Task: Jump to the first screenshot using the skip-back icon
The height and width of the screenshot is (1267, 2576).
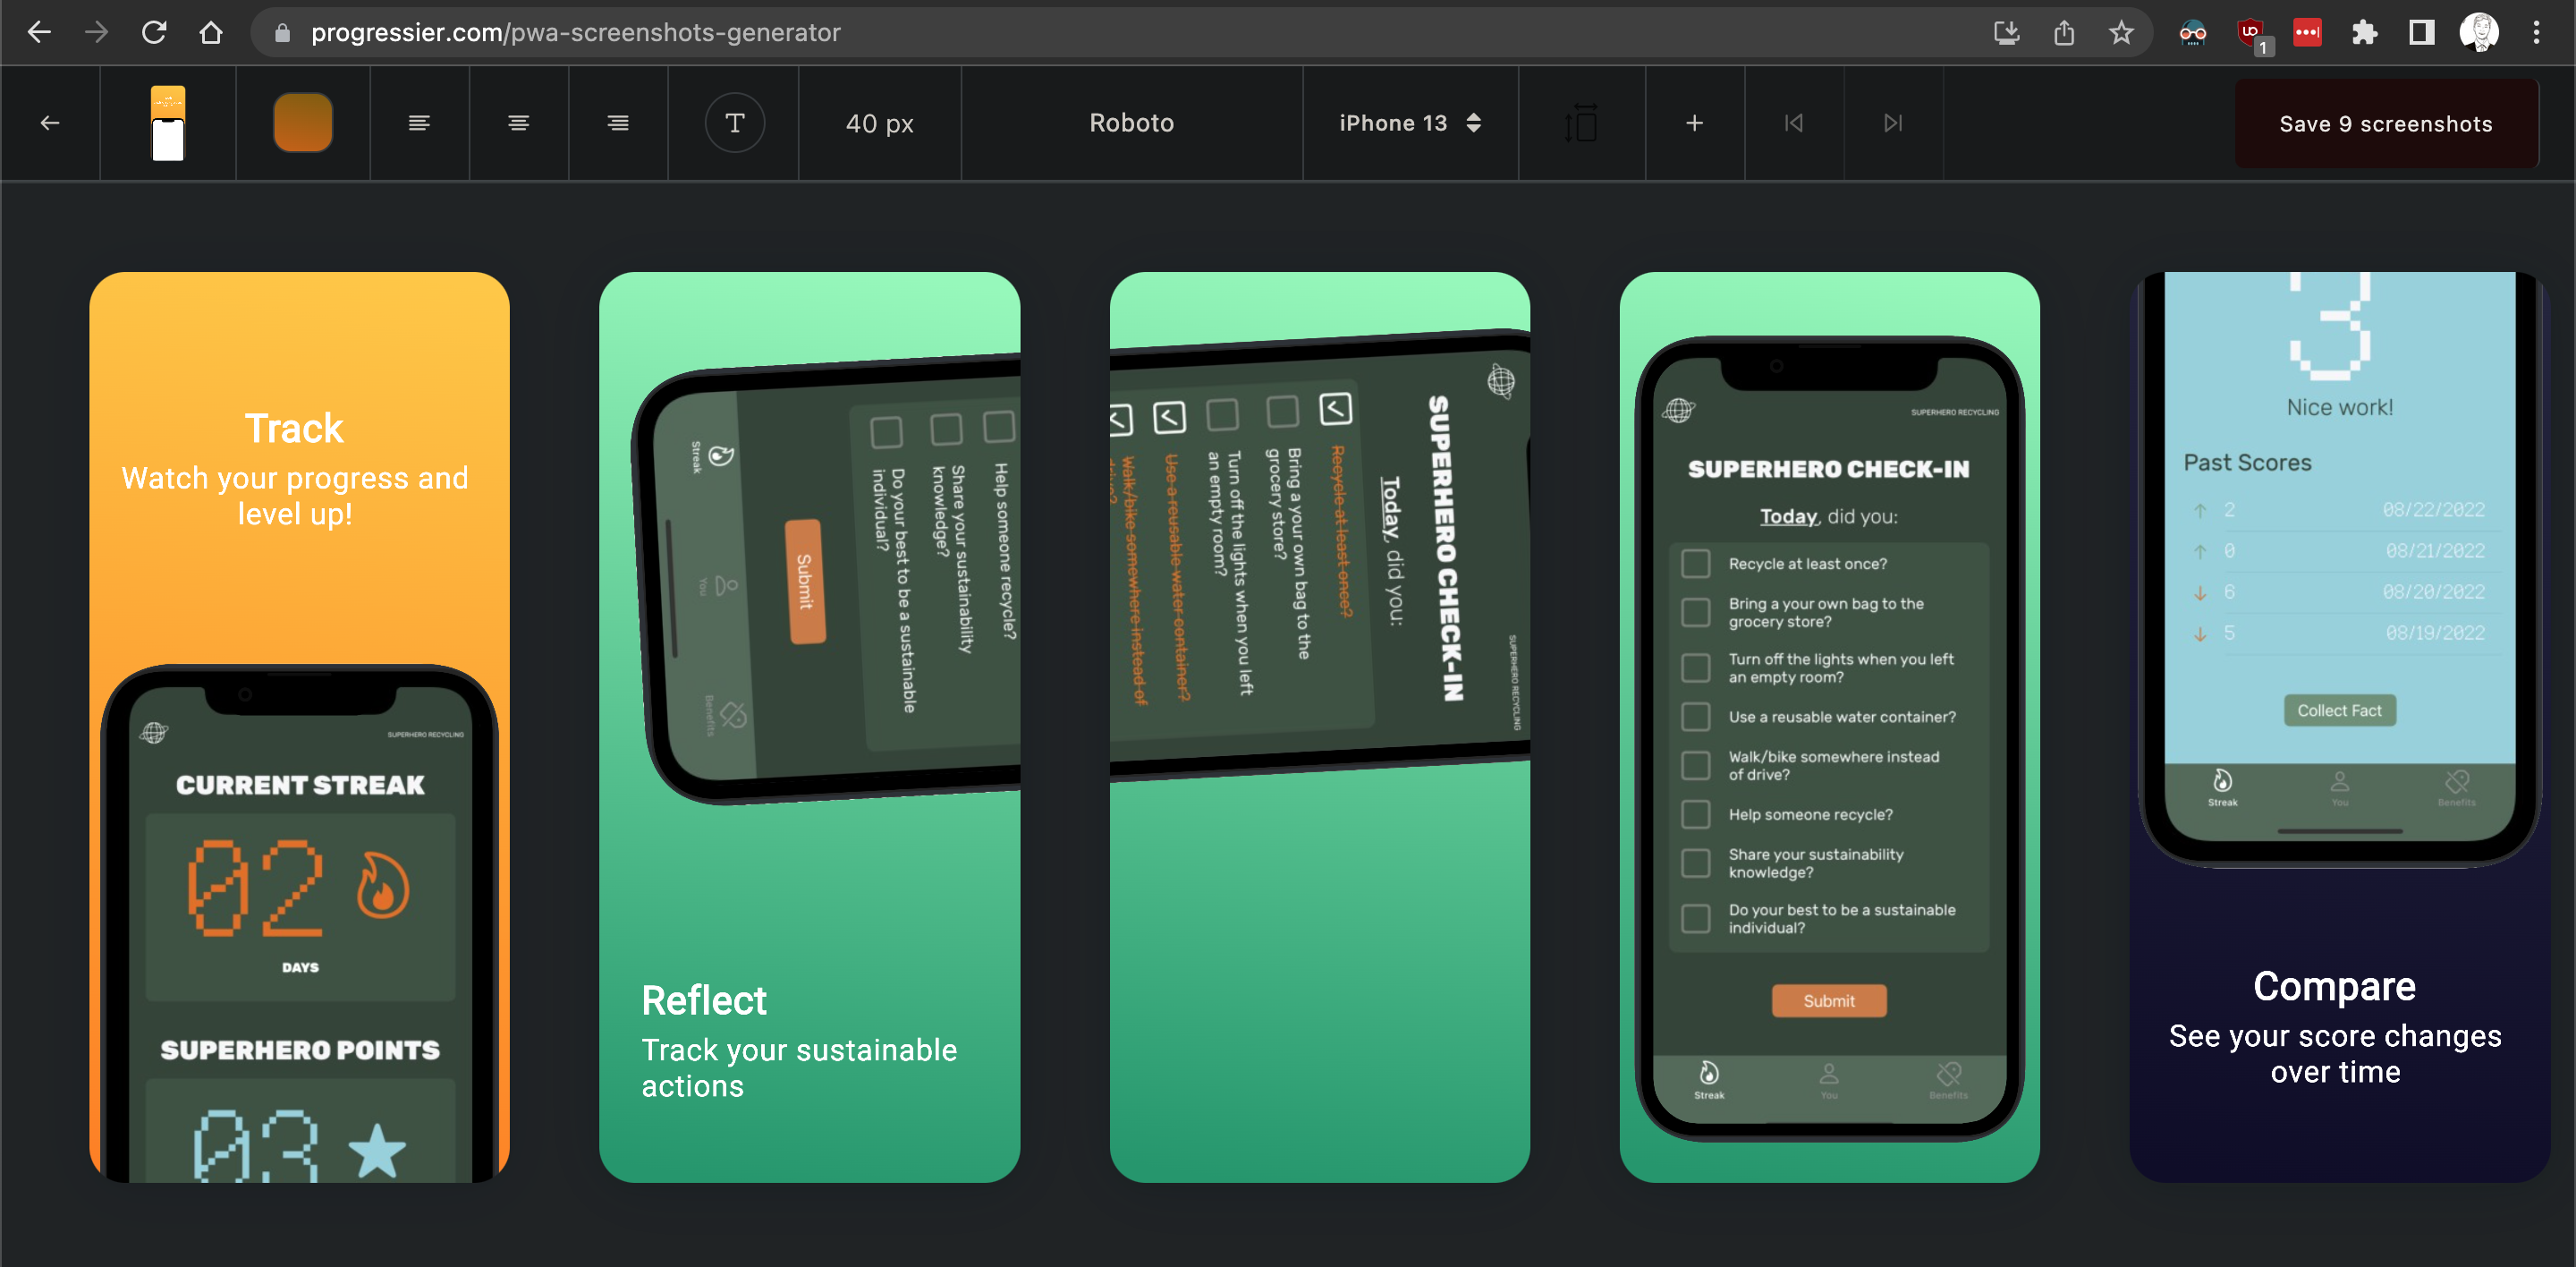Action: 1794,123
